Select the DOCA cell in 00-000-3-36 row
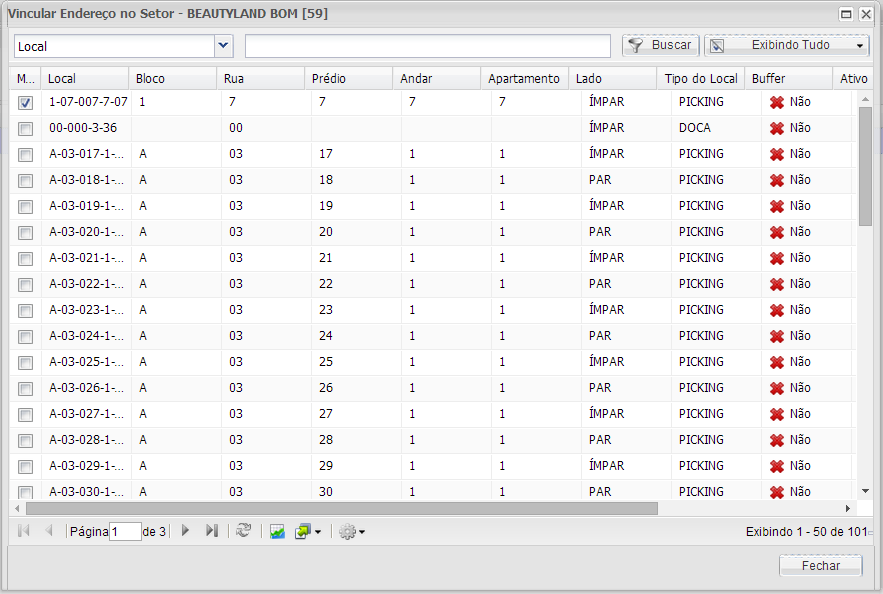883x594 pixels. pyautogui.click(x=716, y=128)
